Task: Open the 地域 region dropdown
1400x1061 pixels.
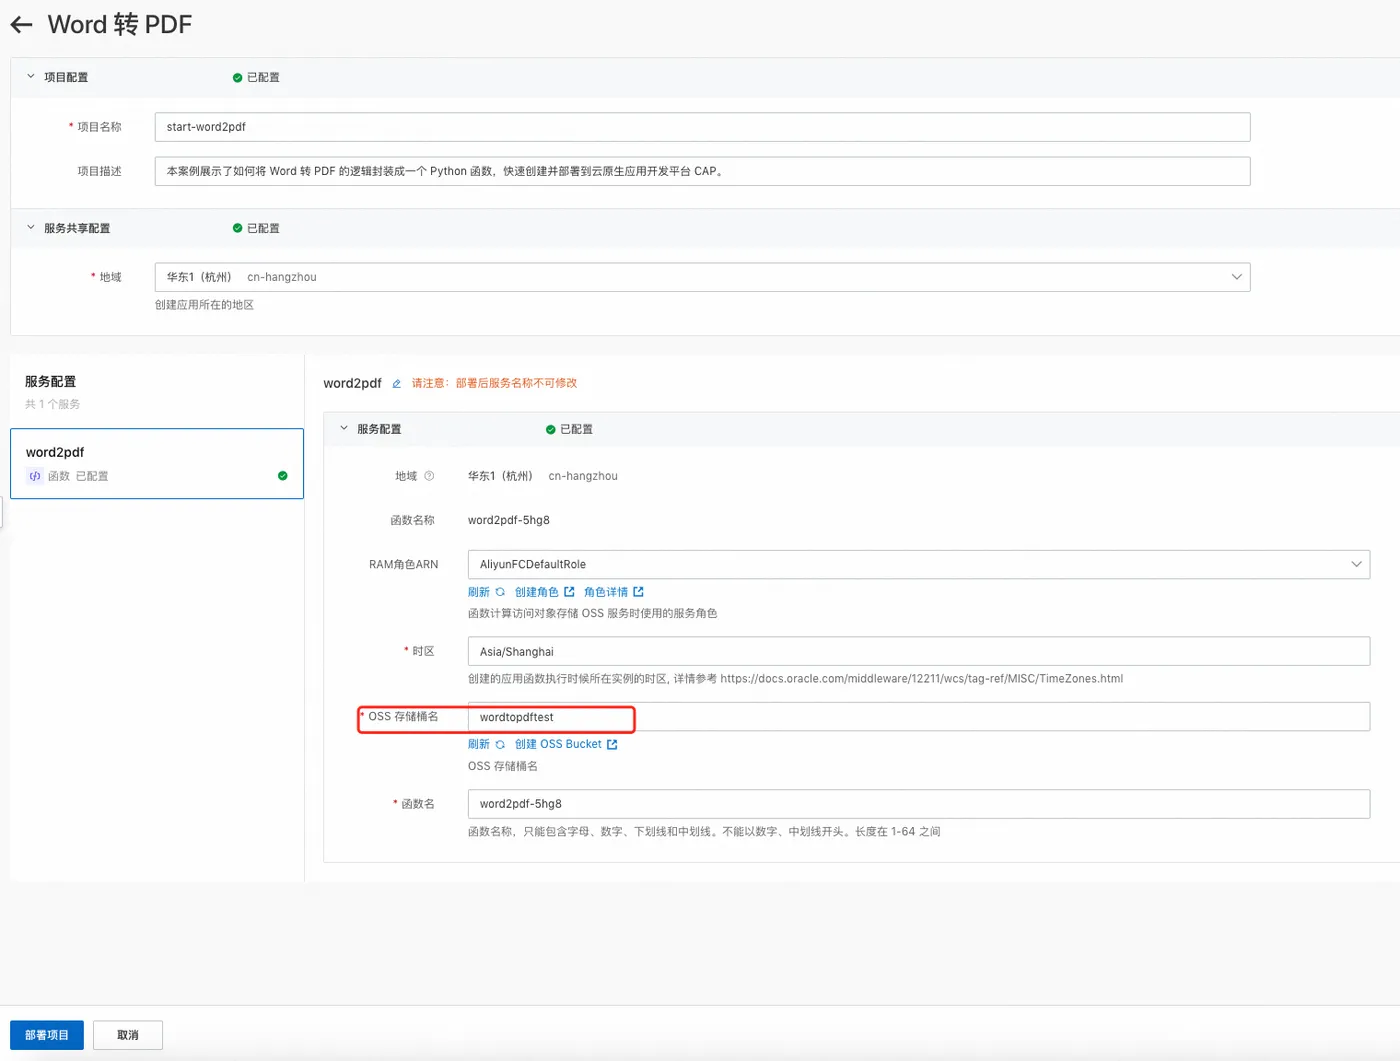Action: pyautogui.click(x=702, y=277)
